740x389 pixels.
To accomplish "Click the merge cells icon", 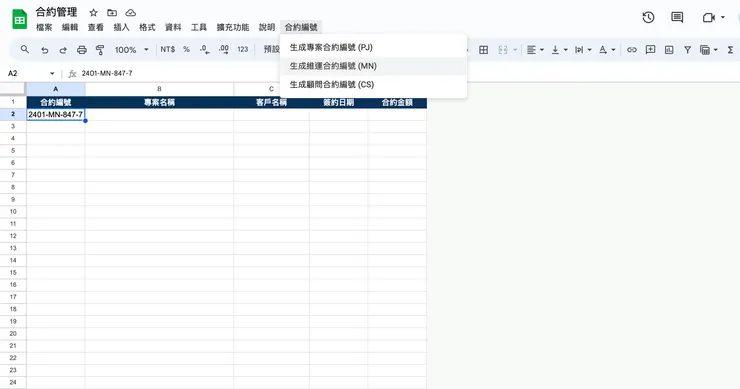I will [503, 50].
